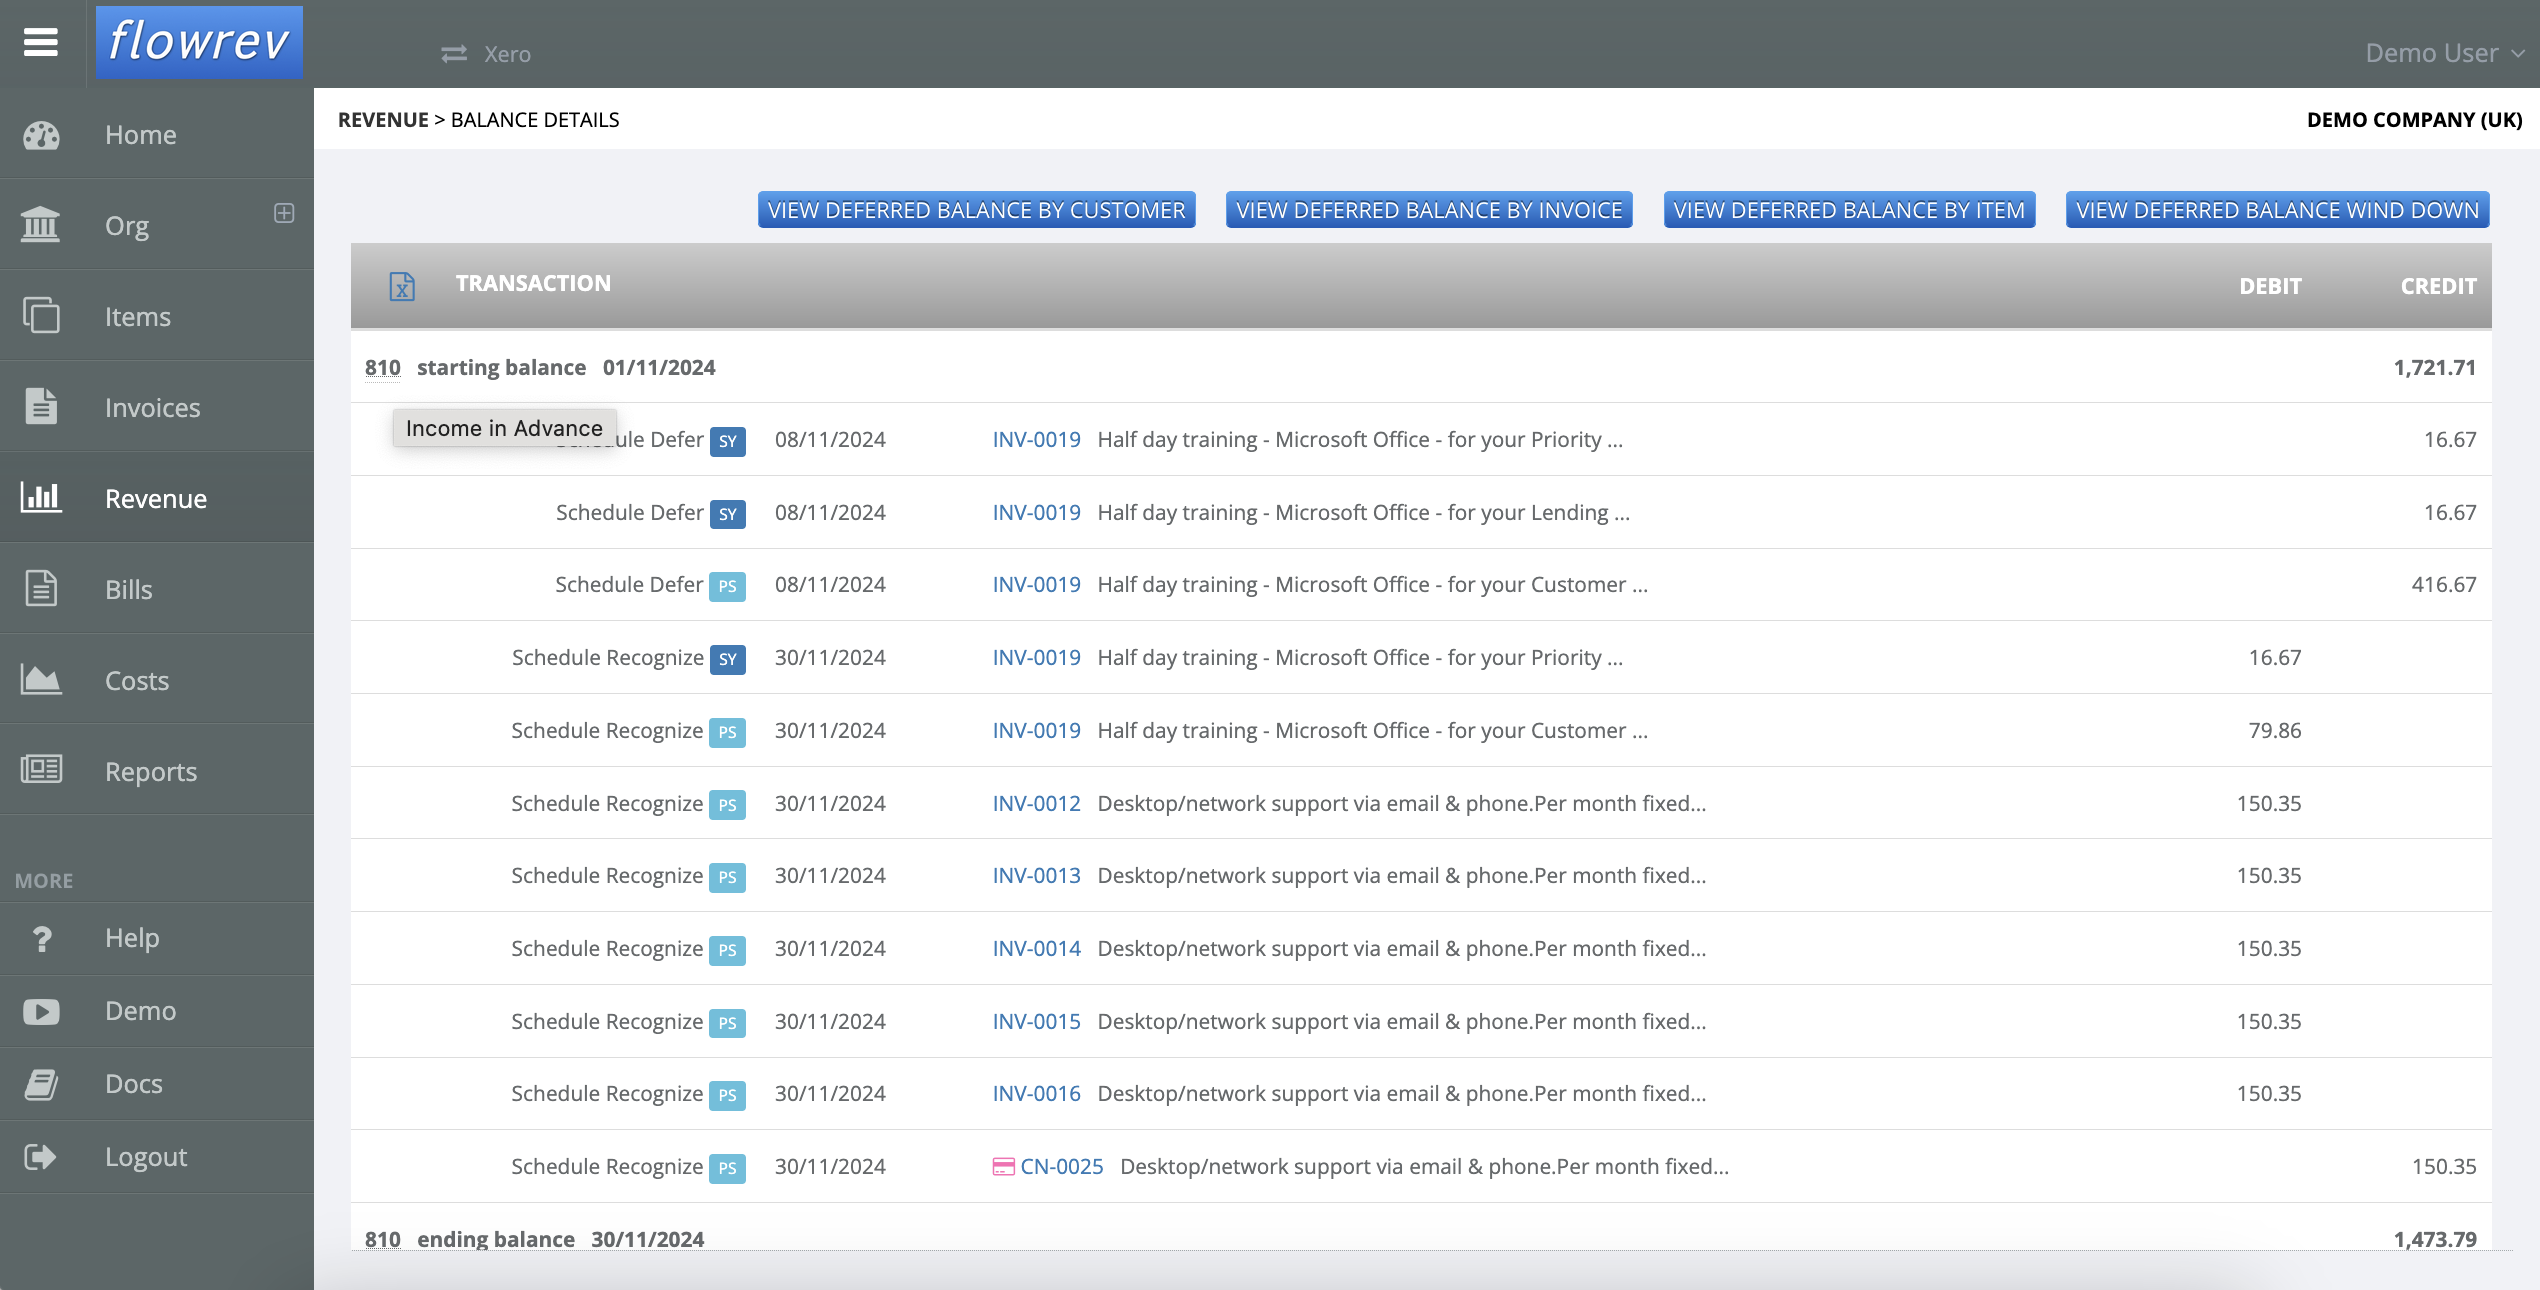Click View Deferred Balance Wind Down
2540x1290 pixels.
[2277, 210]
